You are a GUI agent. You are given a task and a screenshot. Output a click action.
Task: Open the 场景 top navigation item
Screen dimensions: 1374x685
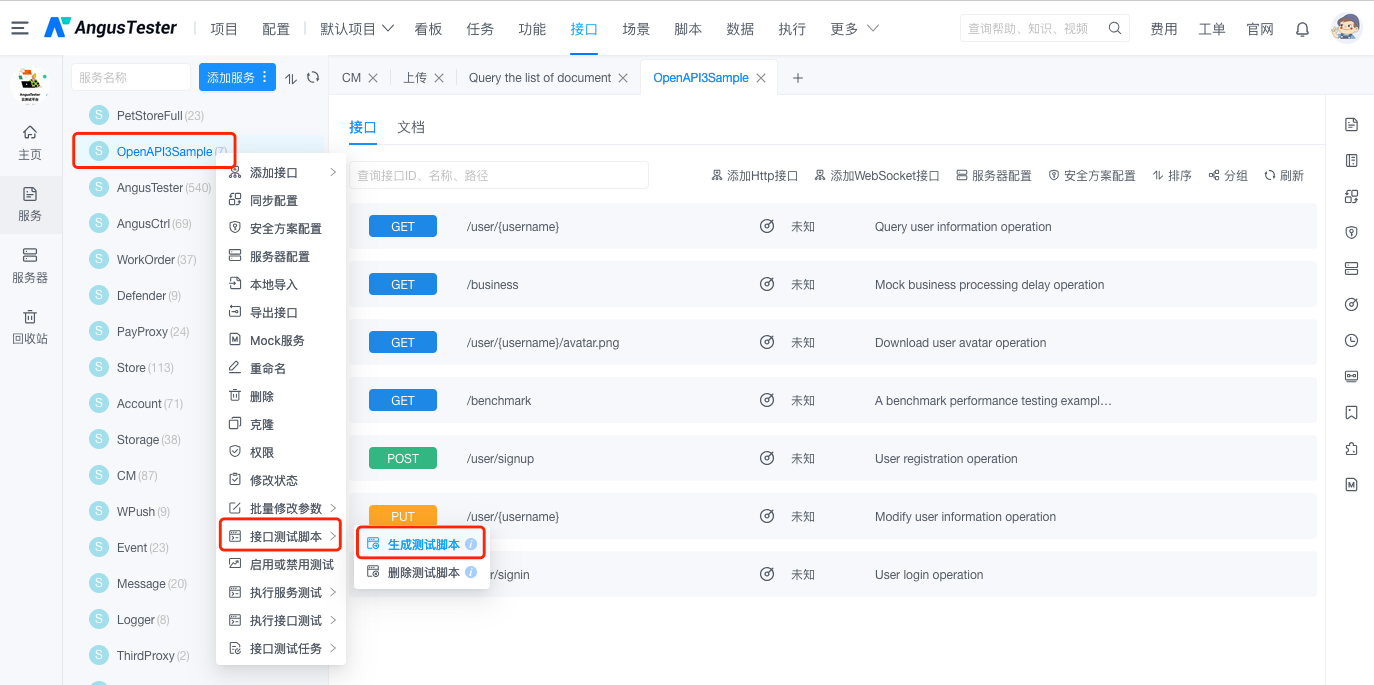tap(636, 29)
